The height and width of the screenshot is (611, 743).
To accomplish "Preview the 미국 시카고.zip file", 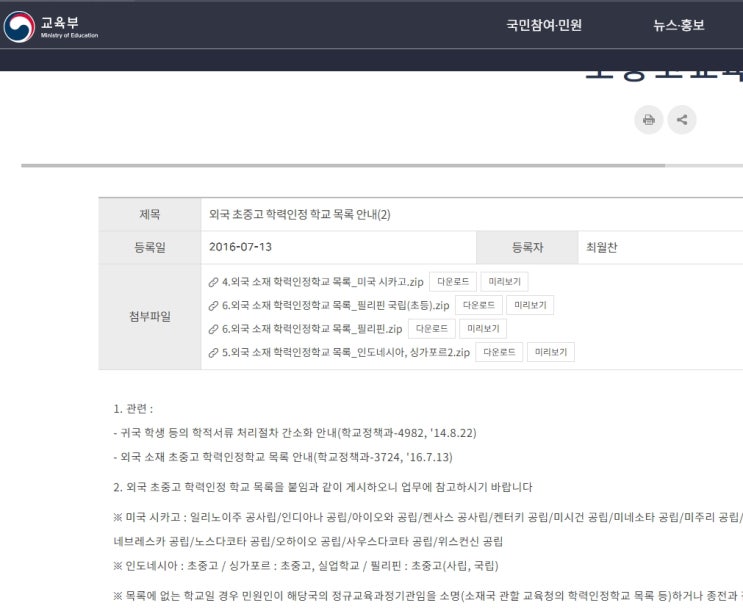I will [505, 282].
